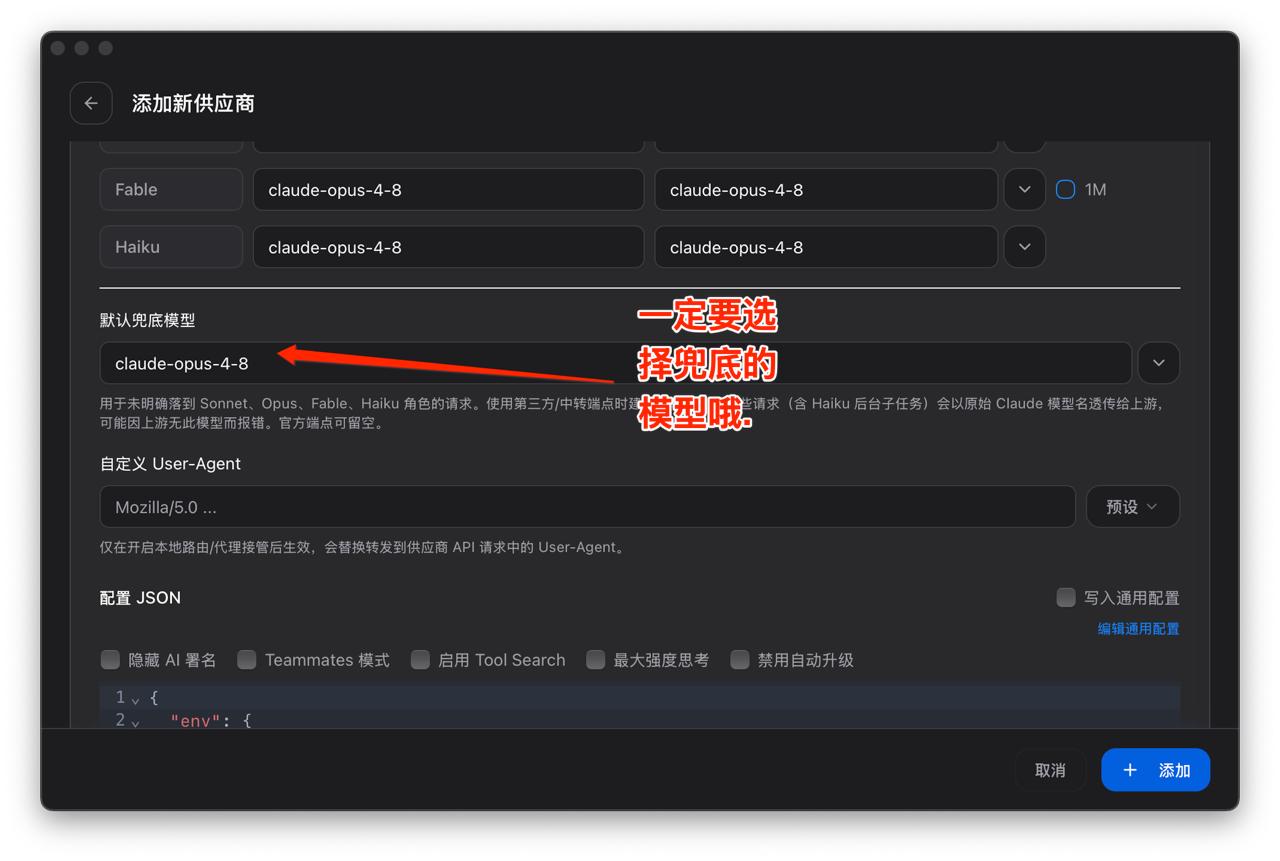Click the 添加新供应商 title
Viewport: 1280px width, 861px height.
pos(193,103)
